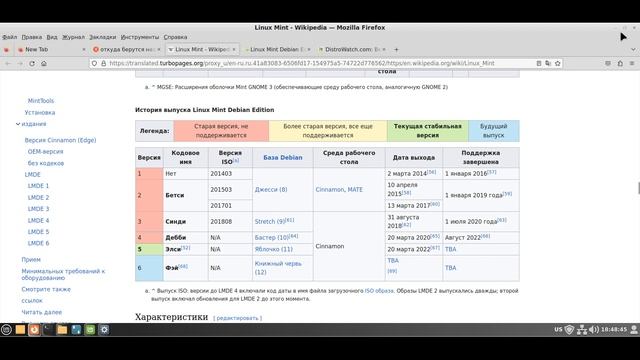List all tabs dropdown arrow
The height and width of the screenshot is (360, 640).
(x=633, y=49)
